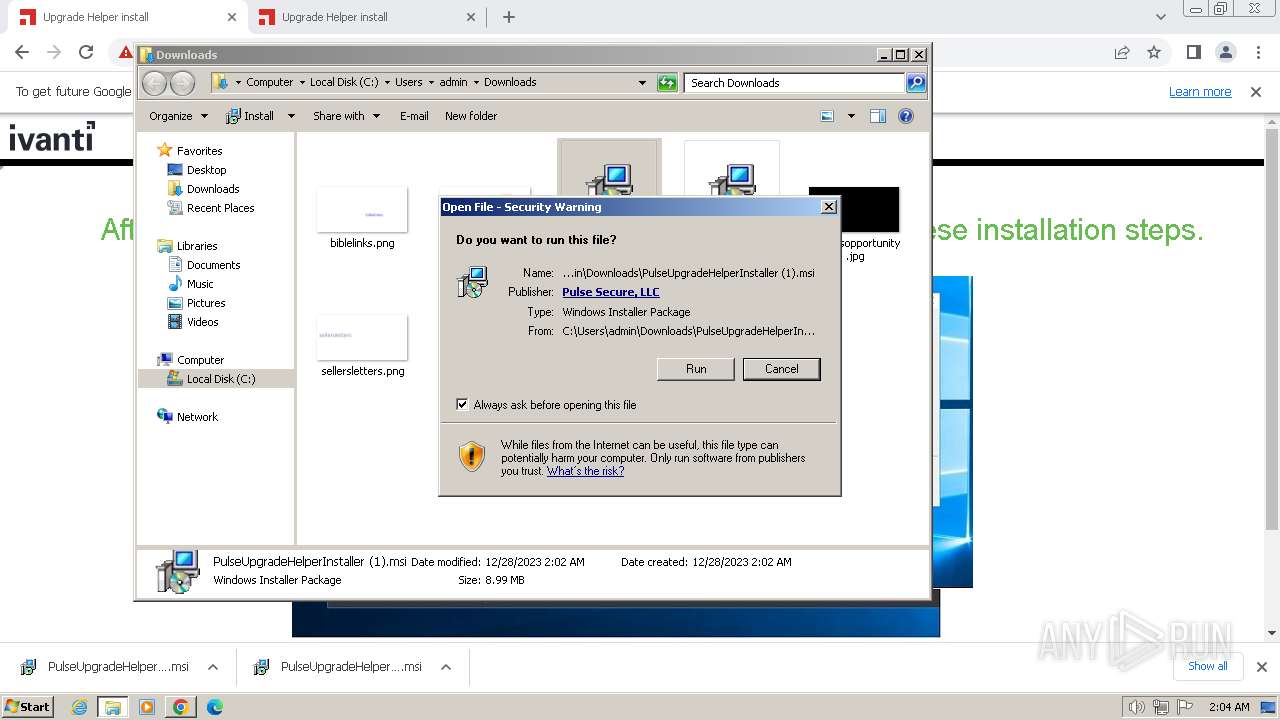
Task: Open the Learn more link in Chrome infobar
Action: point(1200,92)
